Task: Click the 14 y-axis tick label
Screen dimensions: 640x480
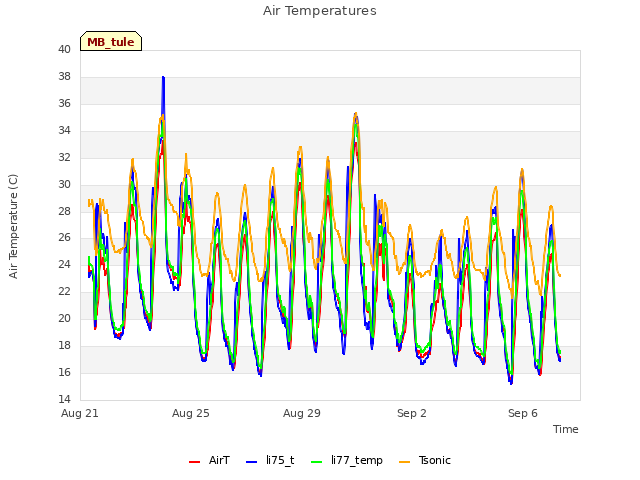Action: (64, 399)
